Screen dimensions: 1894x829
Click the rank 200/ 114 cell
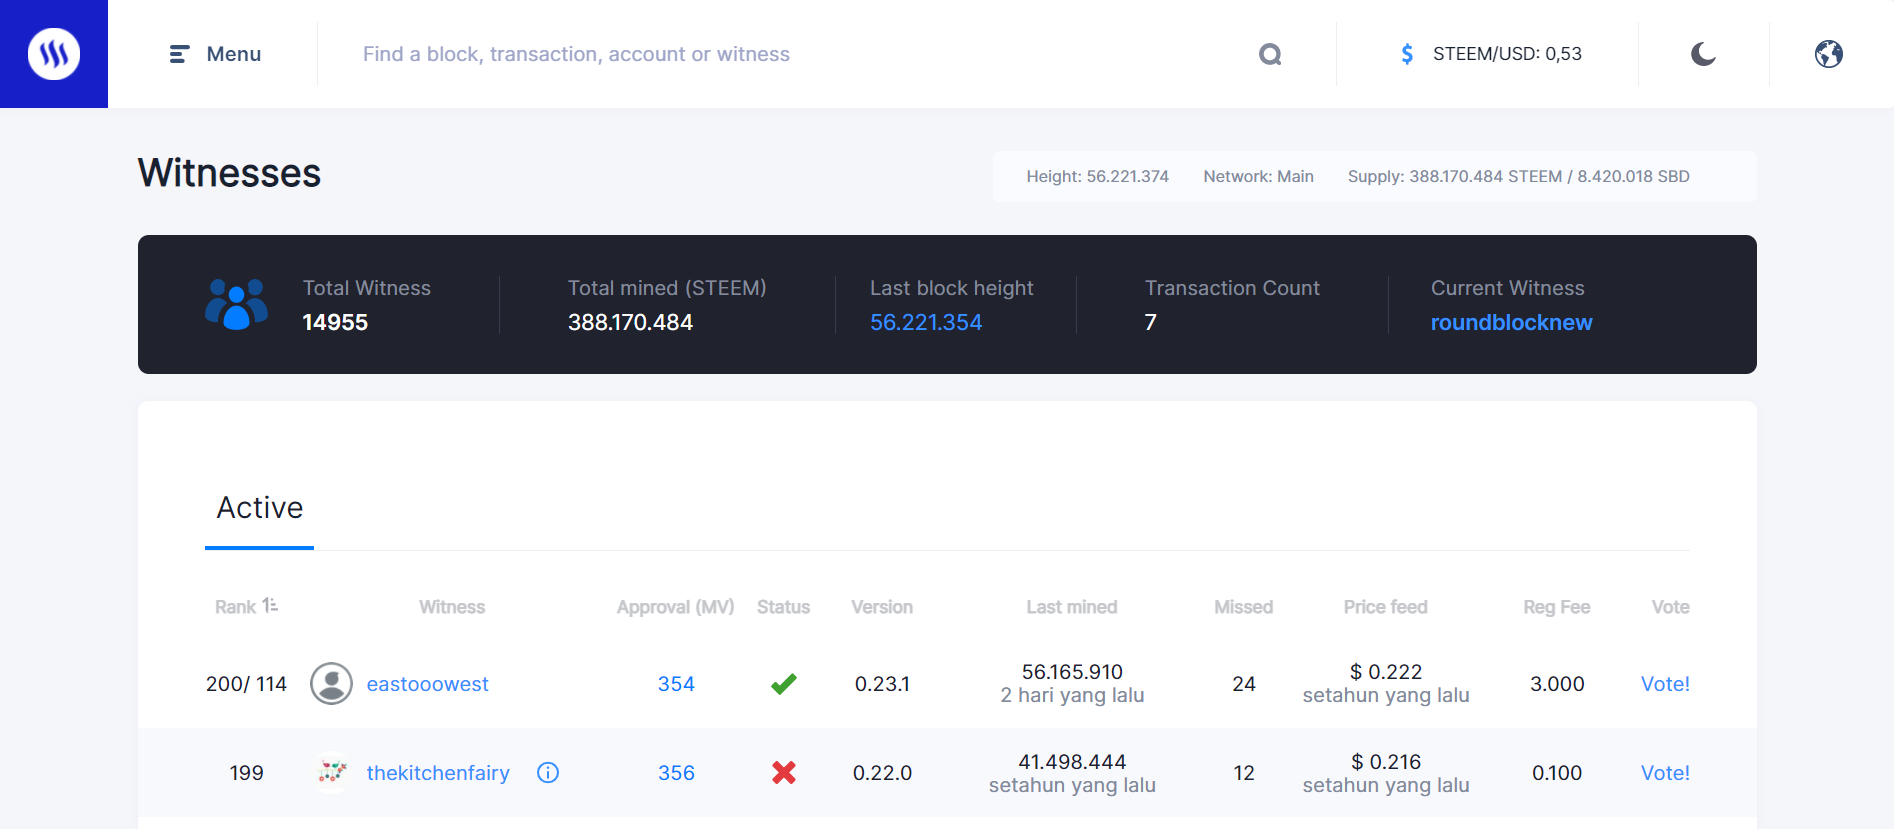coord(246,684)
